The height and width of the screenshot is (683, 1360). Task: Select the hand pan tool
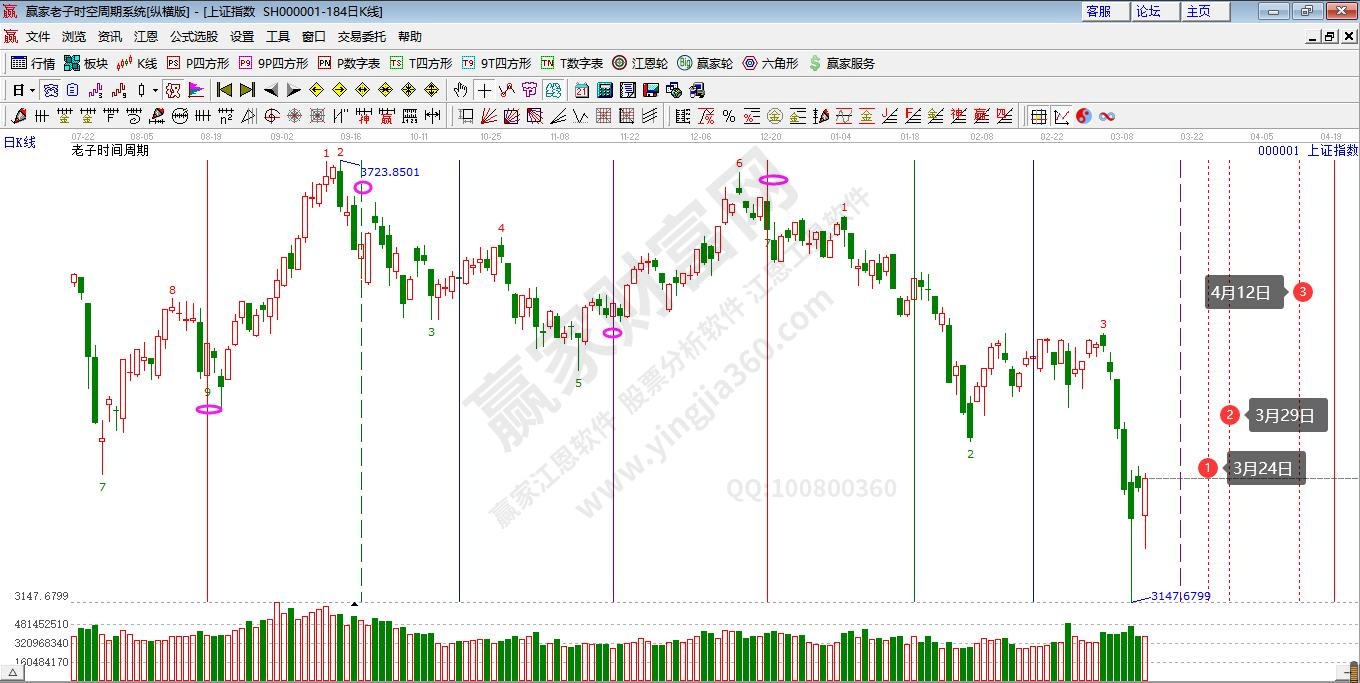[460, 90]
